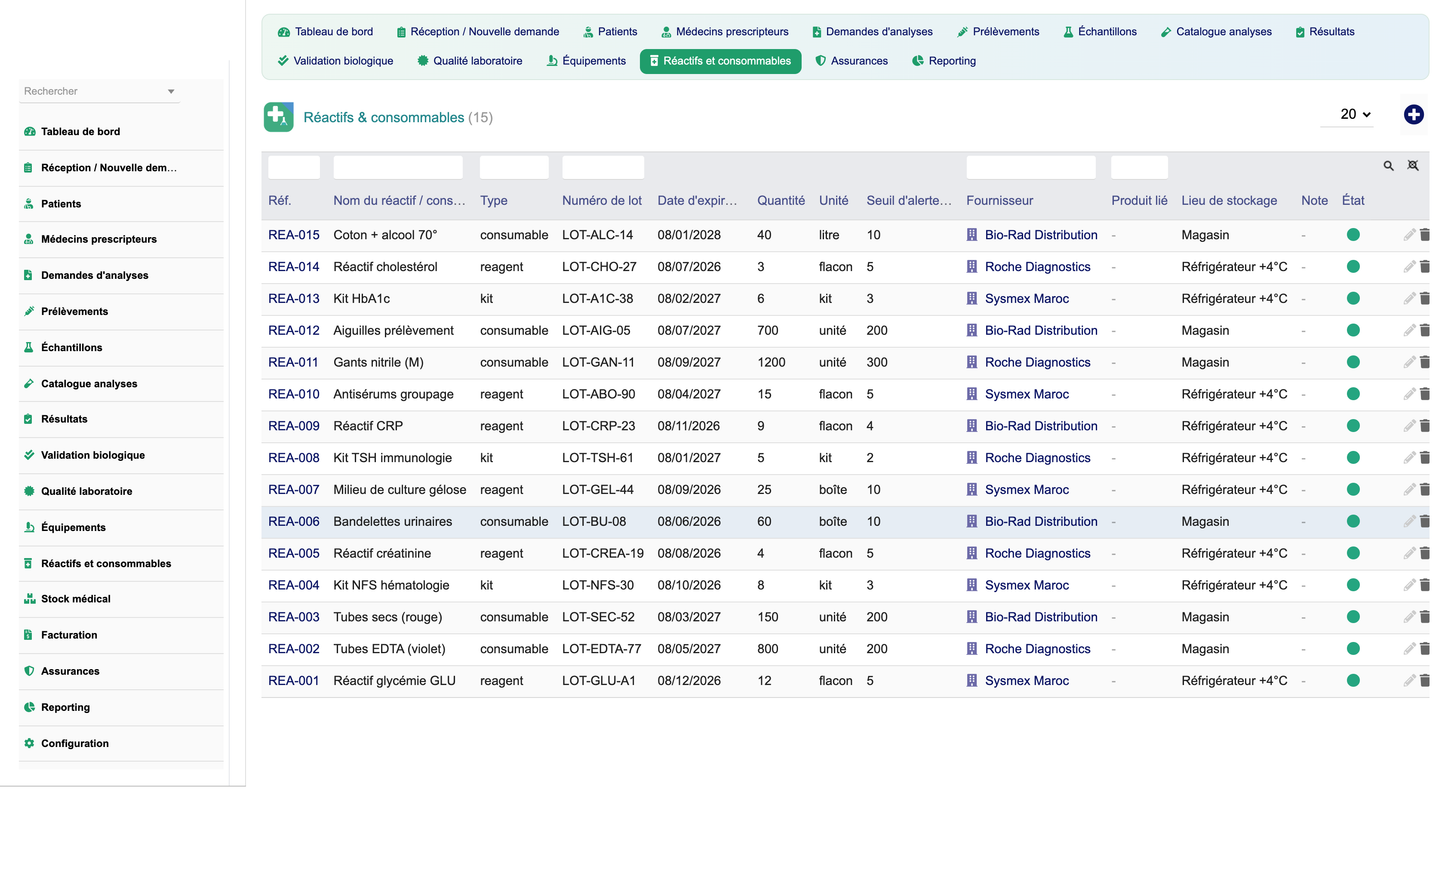
Task: Click the Réf. filter input field
Action: [x=294, y=167]
